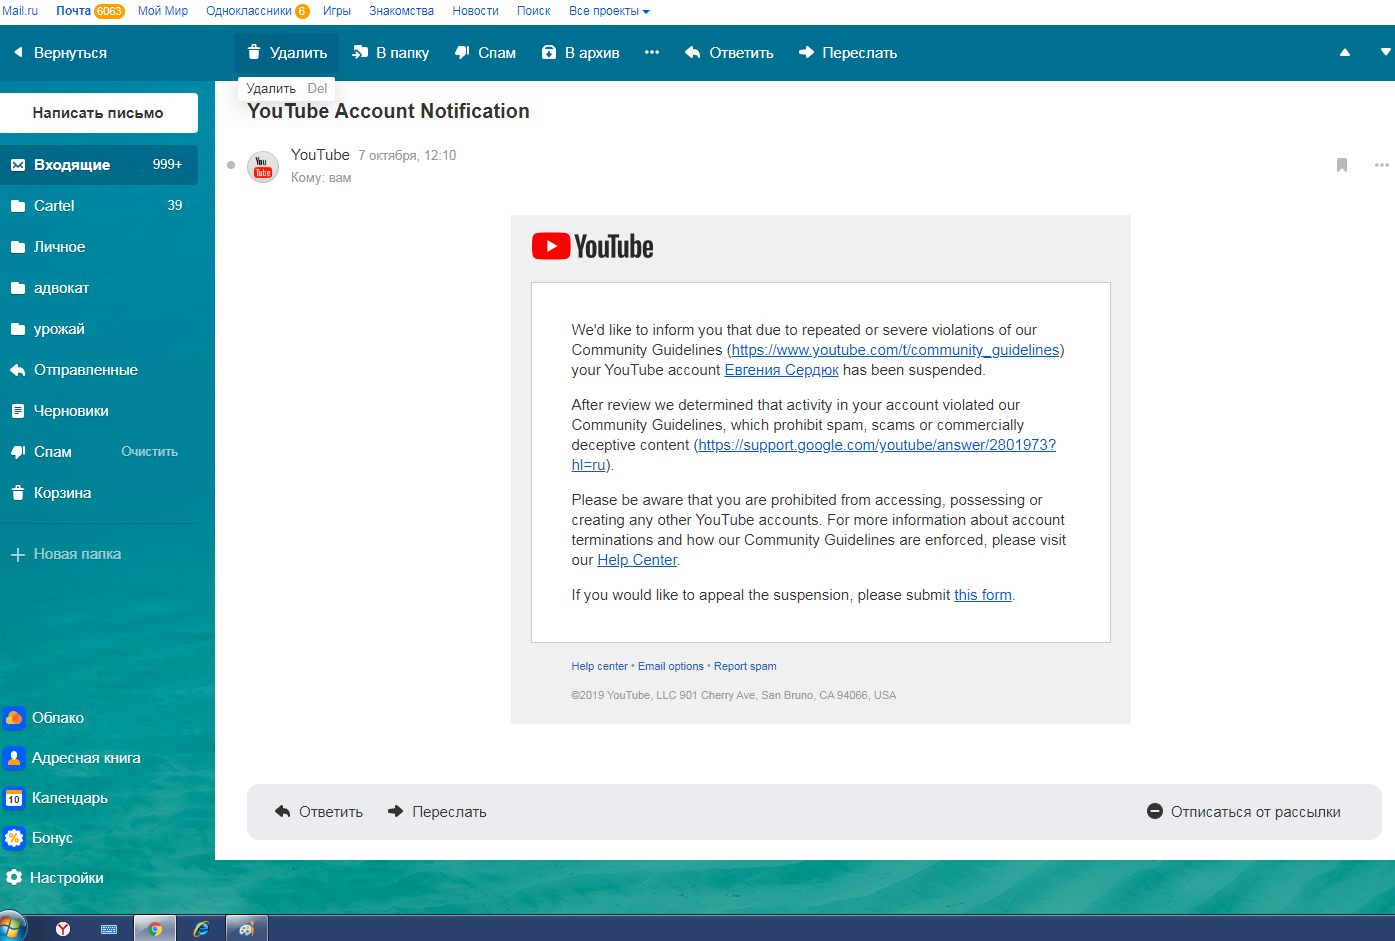
Task: Open the 'Отправленные' sent folder
Action: pyautogui.click(x=98, y=370)
